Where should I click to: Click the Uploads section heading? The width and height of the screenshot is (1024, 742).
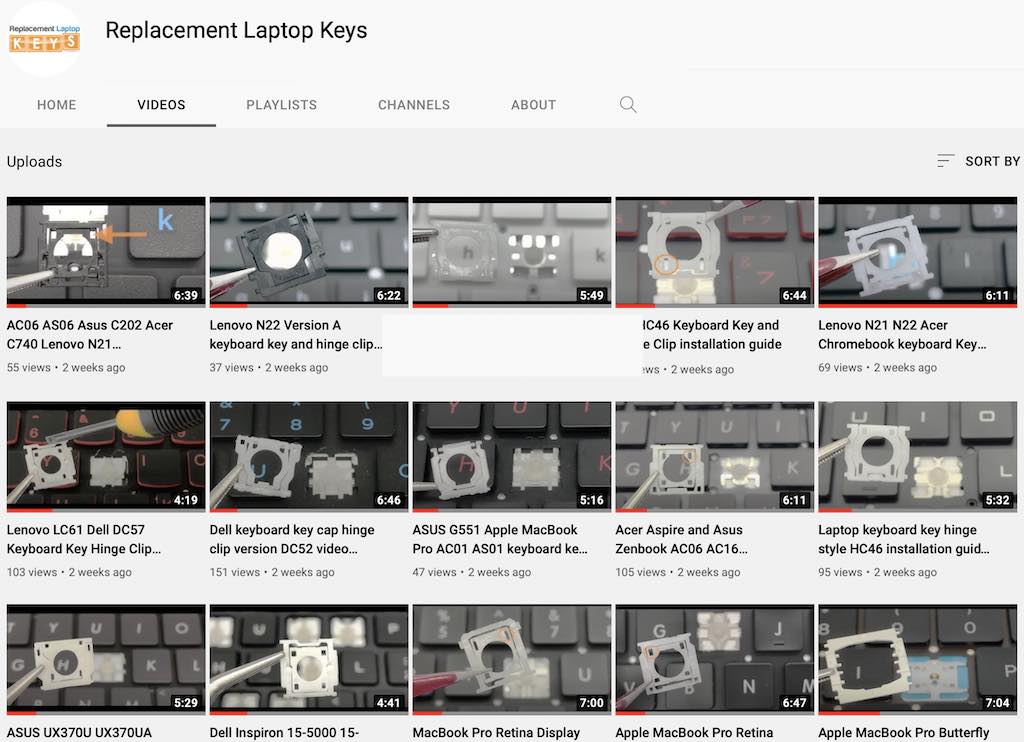click(x=35, y=162)
